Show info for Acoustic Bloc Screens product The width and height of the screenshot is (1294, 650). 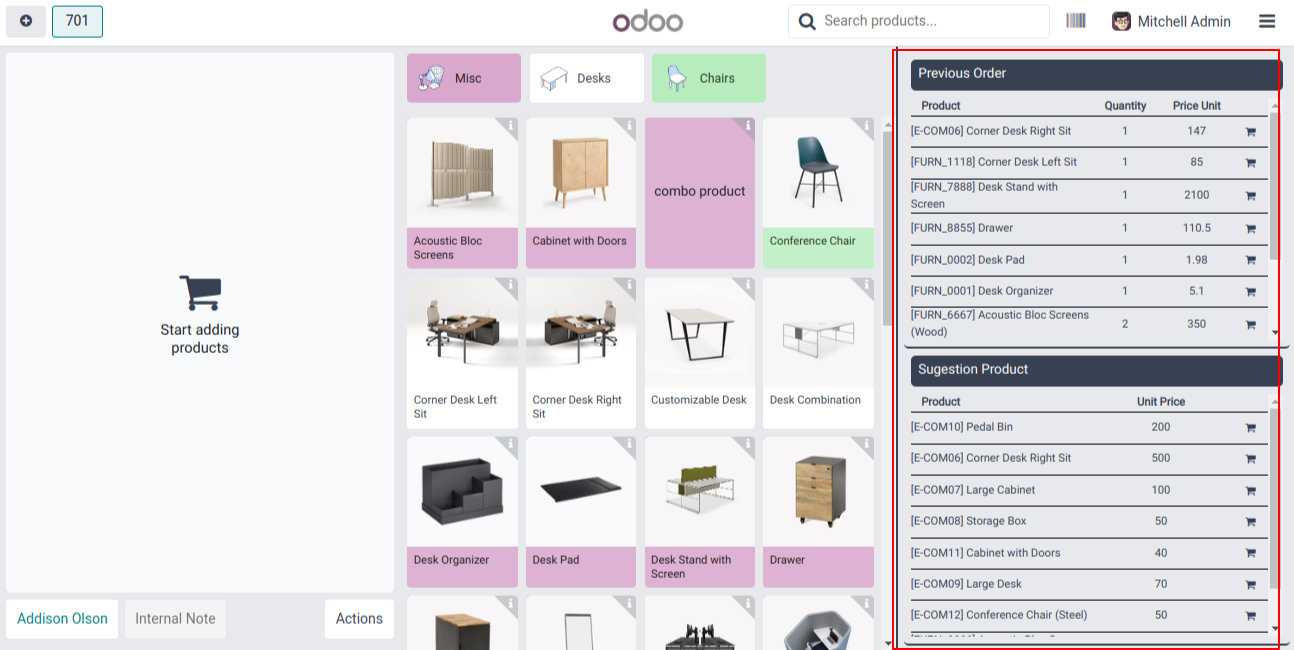pyautogui.click(x=510, y=126)
